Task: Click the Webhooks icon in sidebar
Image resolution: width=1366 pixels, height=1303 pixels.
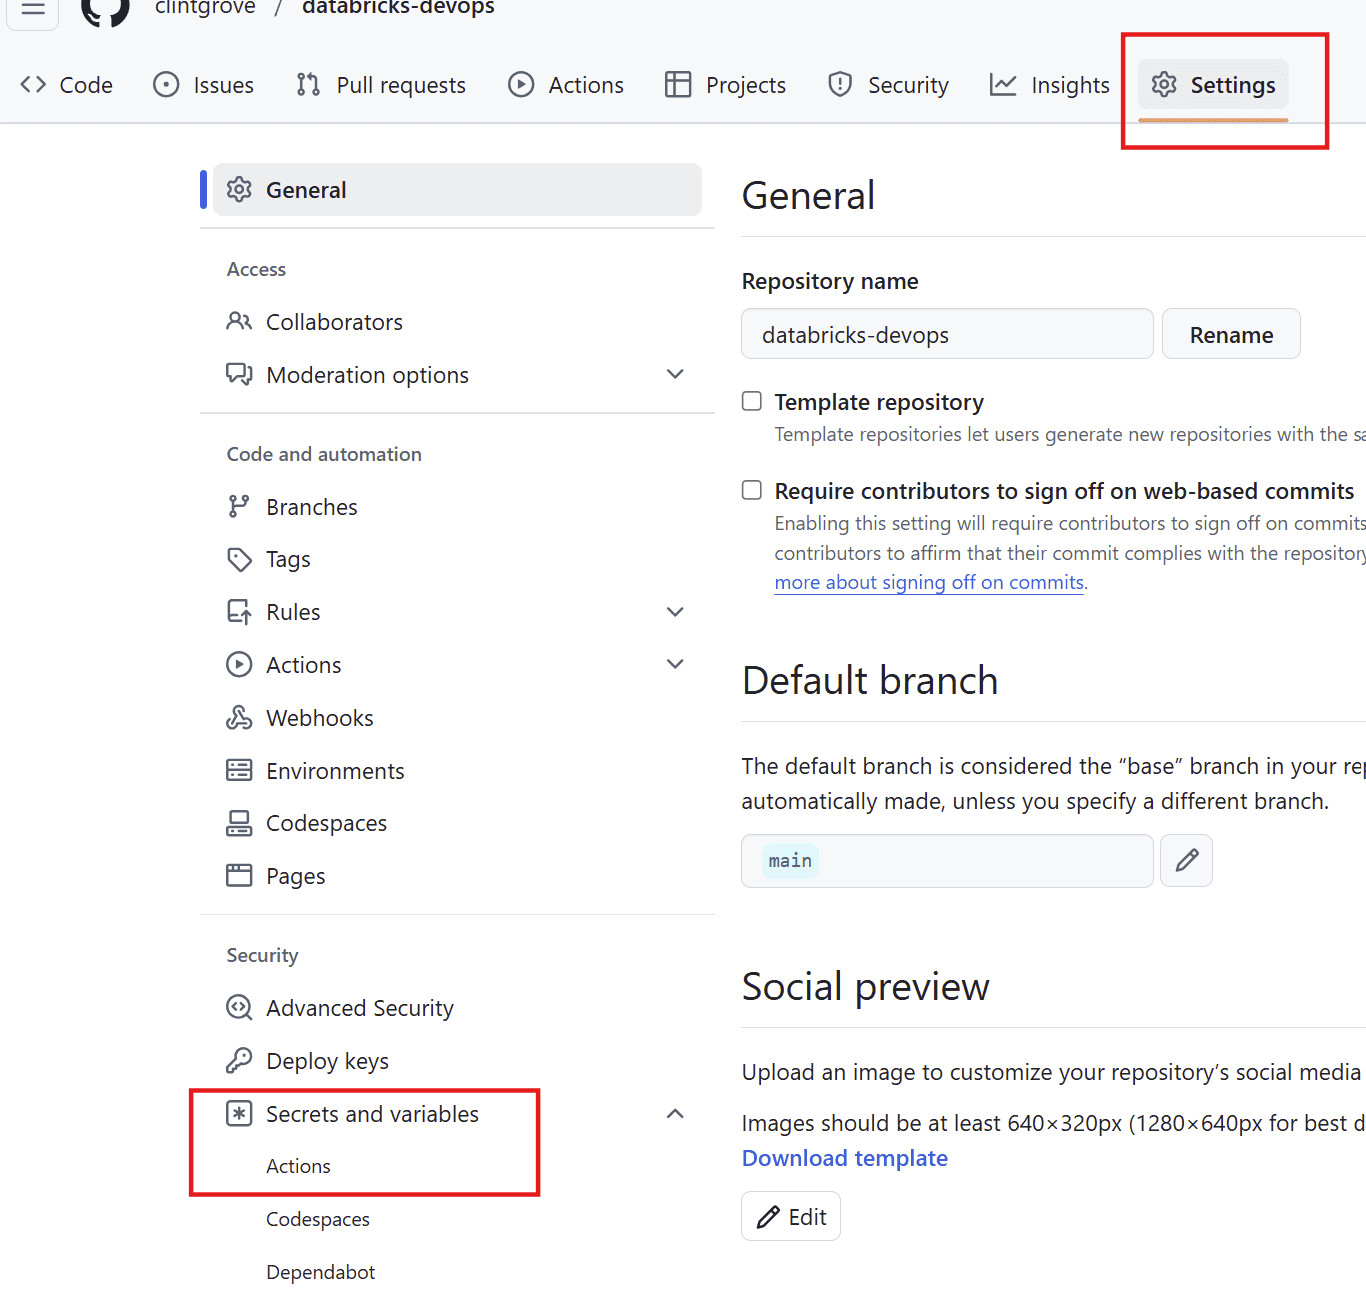Action: coord(239,718)
